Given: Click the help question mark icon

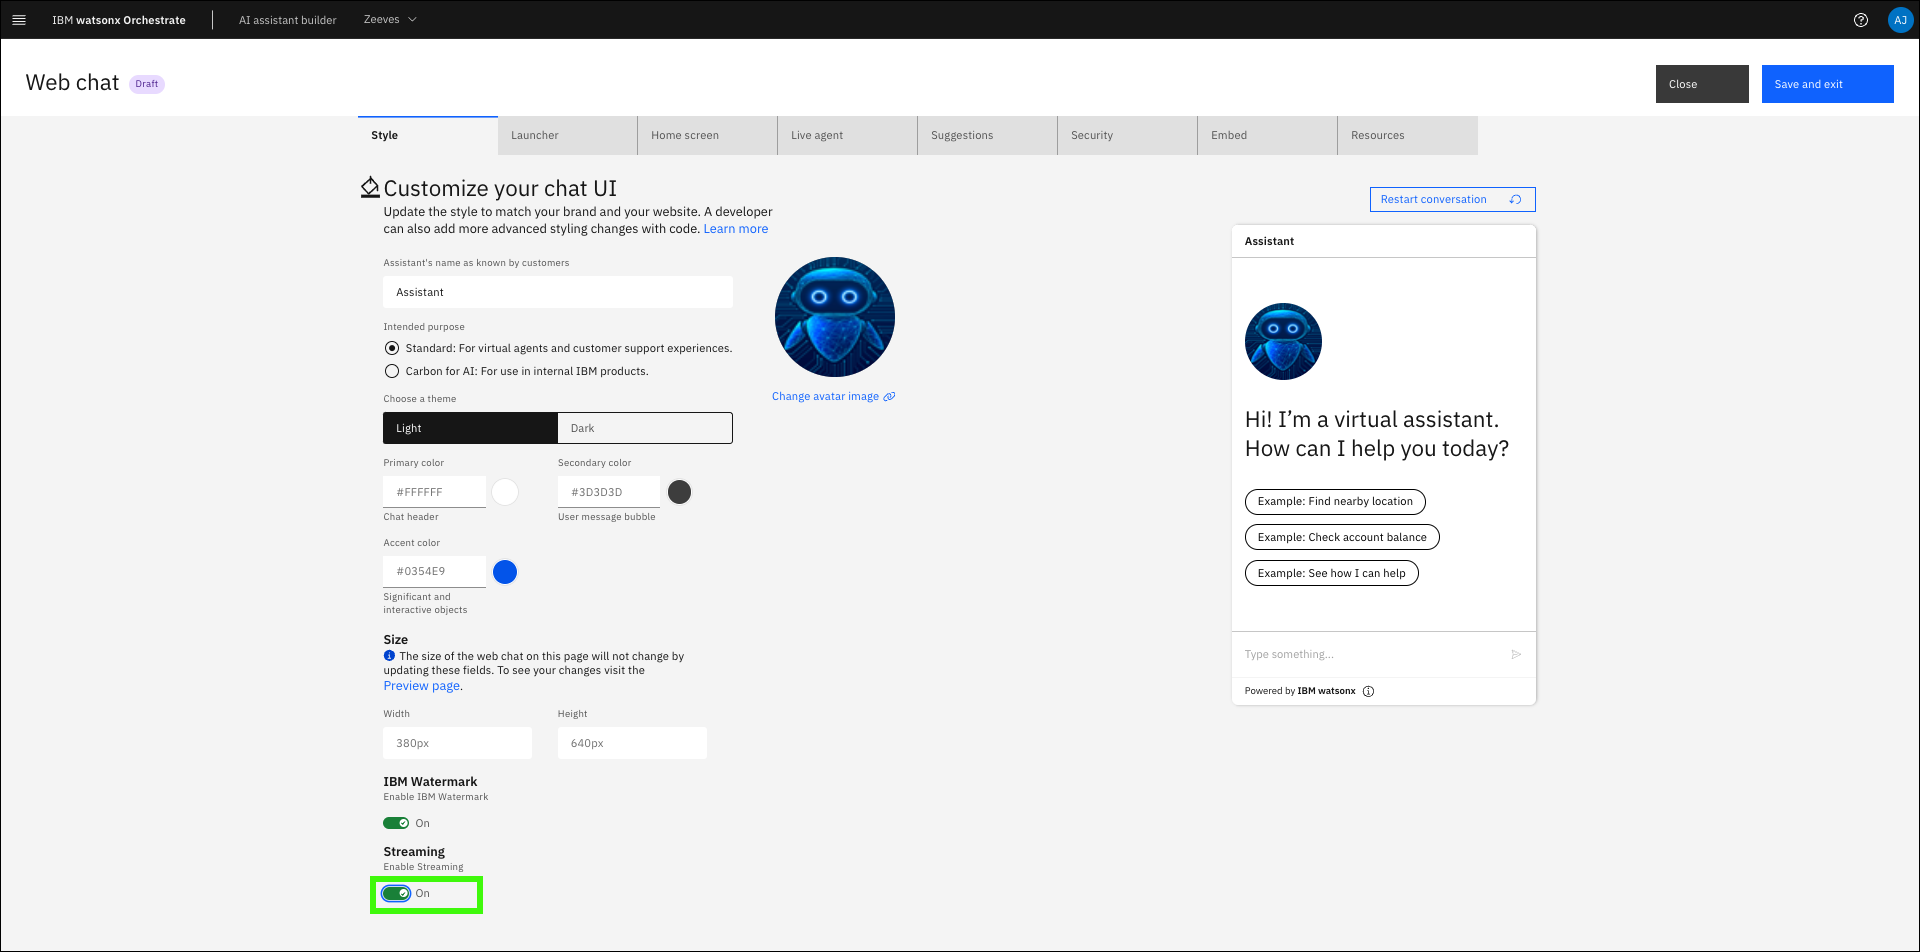Looking at the screenshot, I should [x=1860, y=20].
